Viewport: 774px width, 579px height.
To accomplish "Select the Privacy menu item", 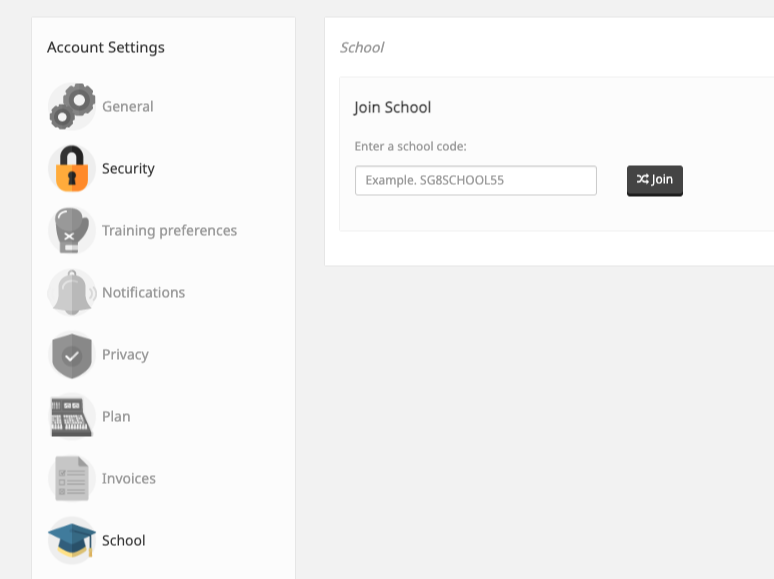I will click(125, 355).
